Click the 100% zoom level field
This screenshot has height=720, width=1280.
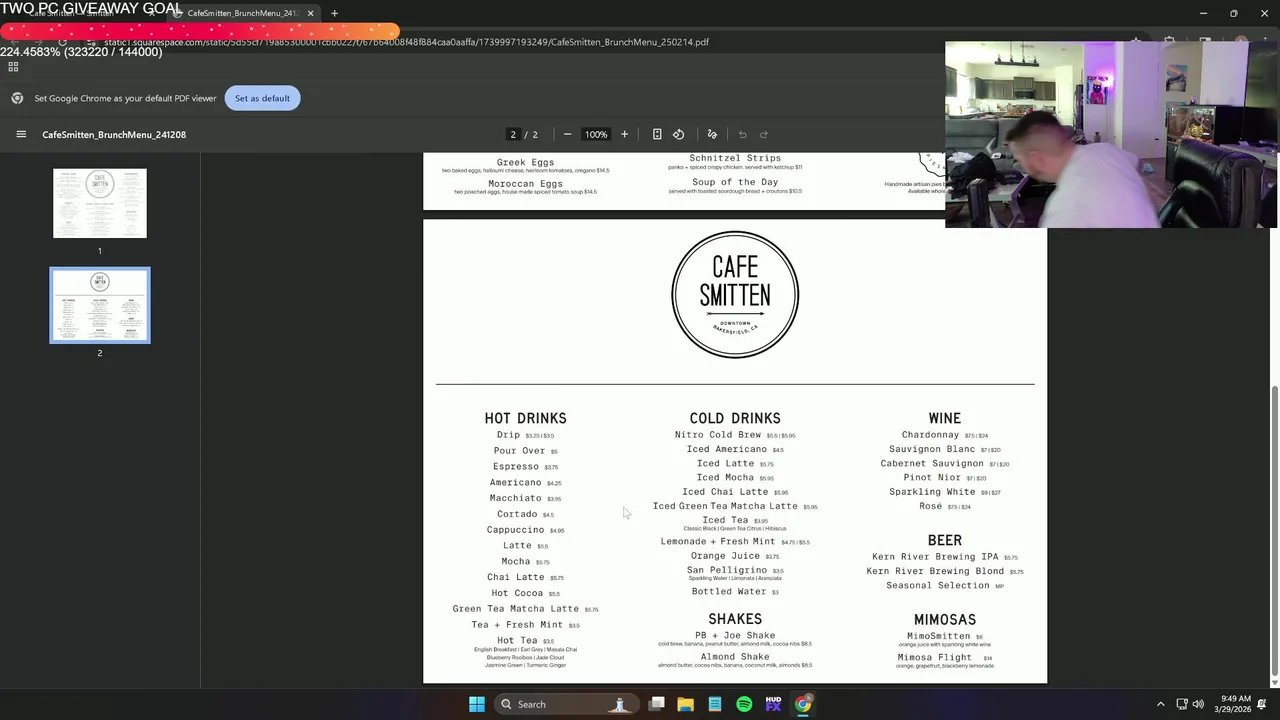(596, 134)
